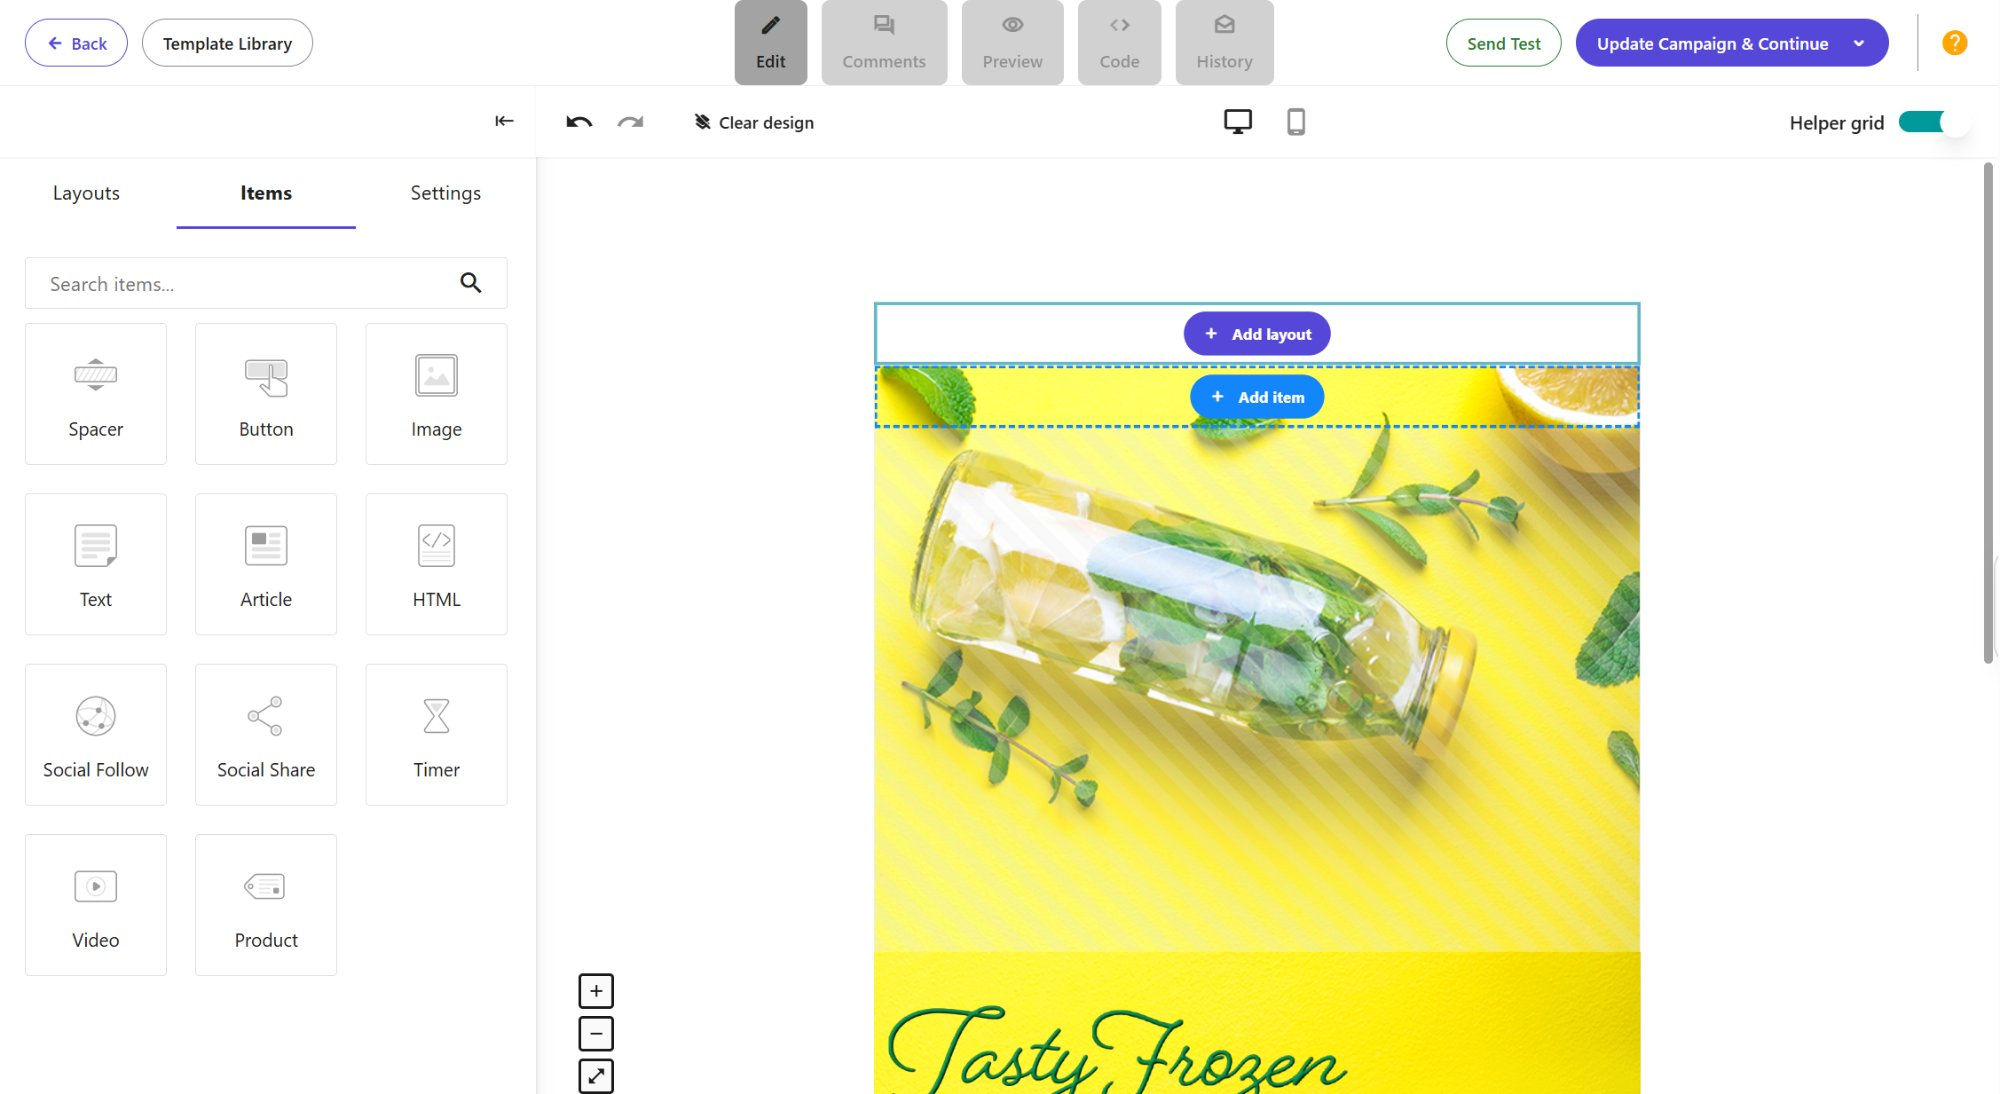Image resolution: width=2000 pixels, height=1094 pixels.
Task: Switch to the Items tab
Action: (x=266, y=193)
